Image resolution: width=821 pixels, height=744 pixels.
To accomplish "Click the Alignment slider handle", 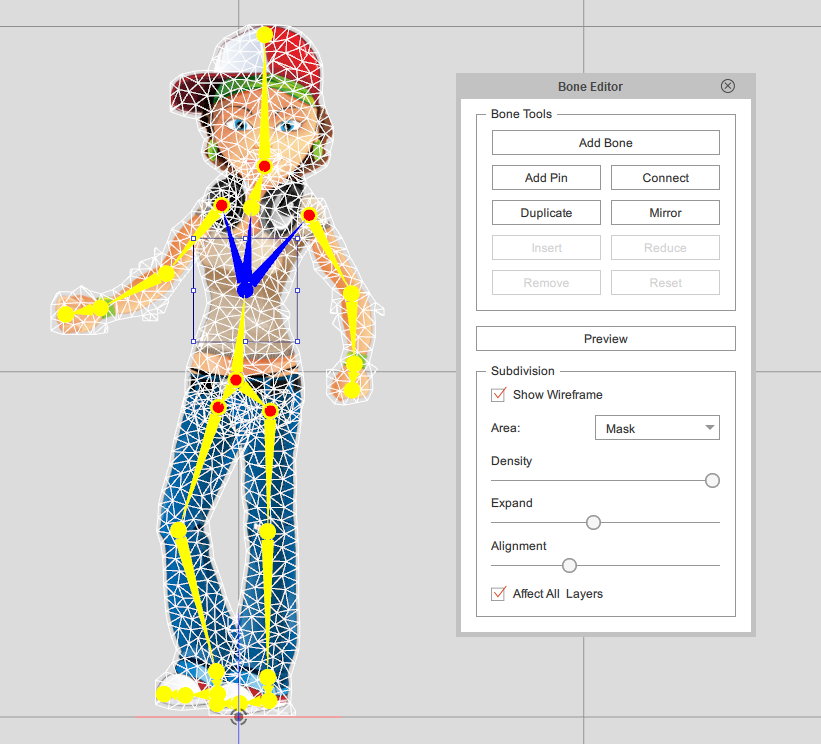I will (569, 565).
